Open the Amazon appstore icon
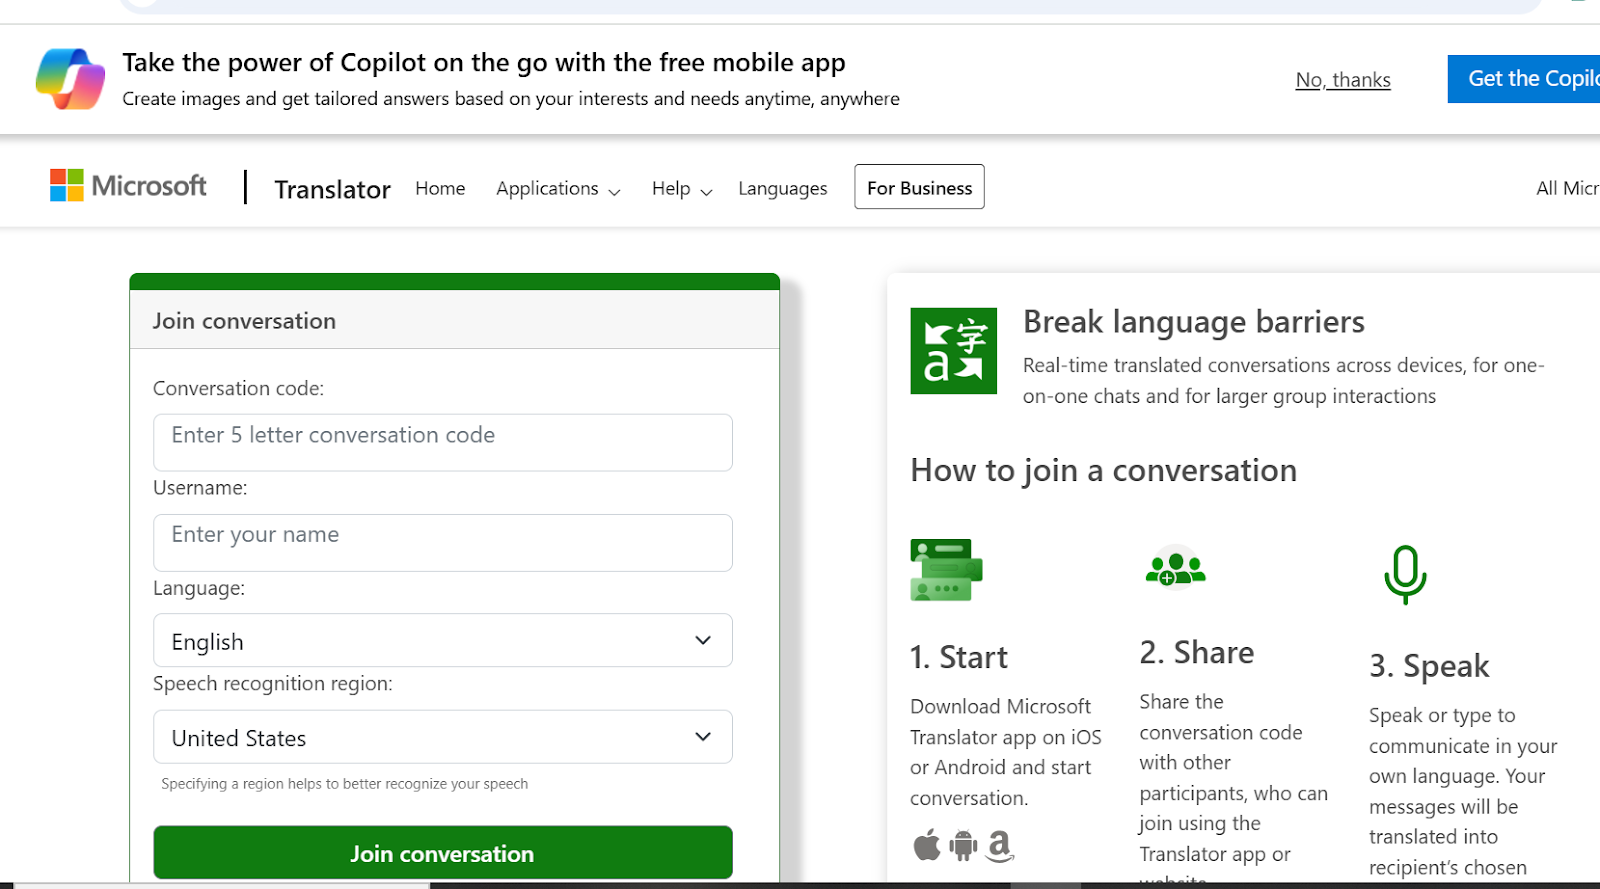The image size is (1600, 889). [x=999, y=846]
